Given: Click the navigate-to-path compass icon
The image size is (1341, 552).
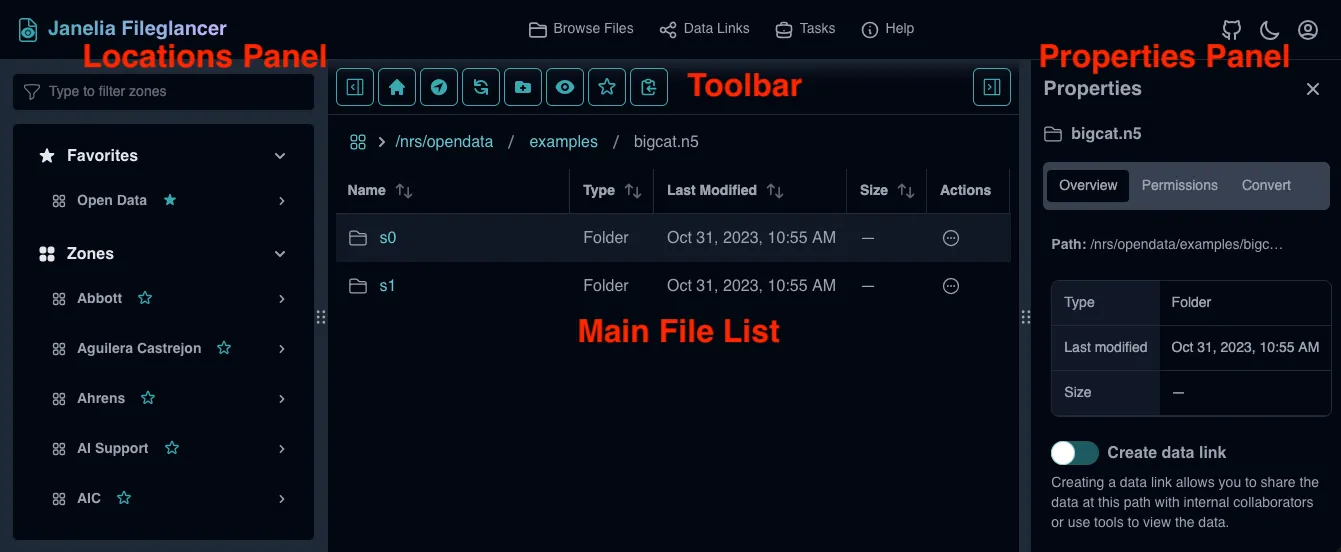Looking at the screenshot, I should (x=439, y=87).
